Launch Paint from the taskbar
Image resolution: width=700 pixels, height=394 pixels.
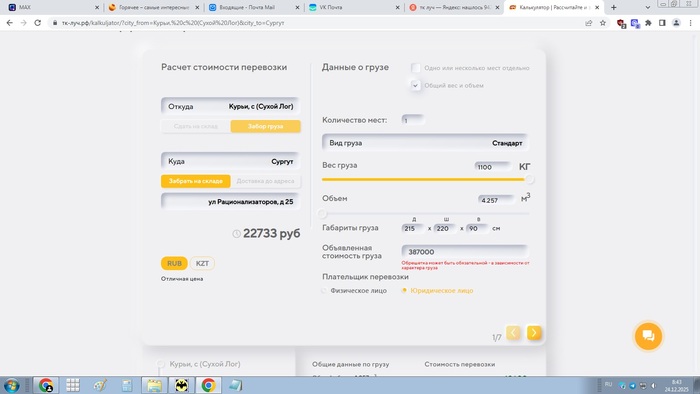[x=100, y=385]
